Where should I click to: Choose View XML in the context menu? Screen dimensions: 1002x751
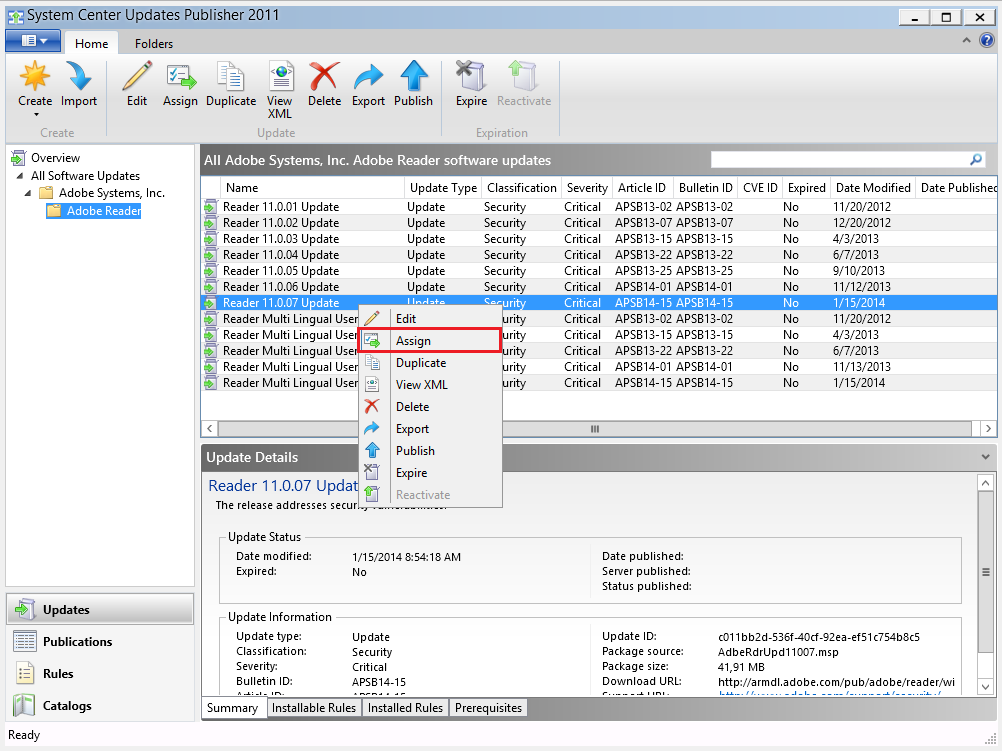[x=431, y=385]
